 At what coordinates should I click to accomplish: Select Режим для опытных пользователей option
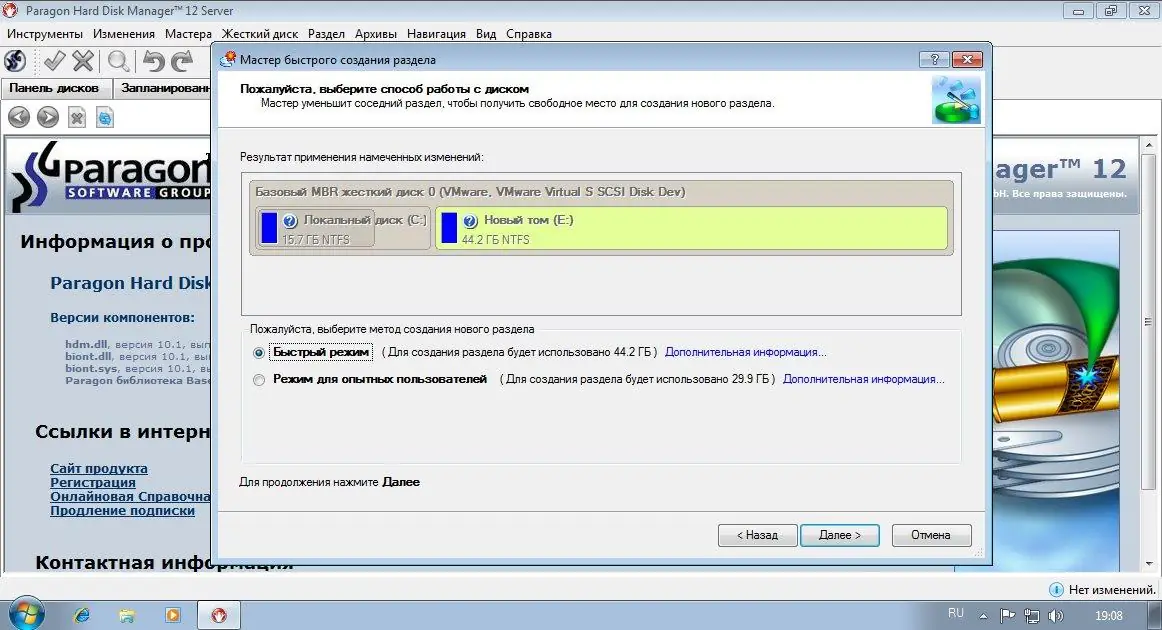click(x=259, y=380)
